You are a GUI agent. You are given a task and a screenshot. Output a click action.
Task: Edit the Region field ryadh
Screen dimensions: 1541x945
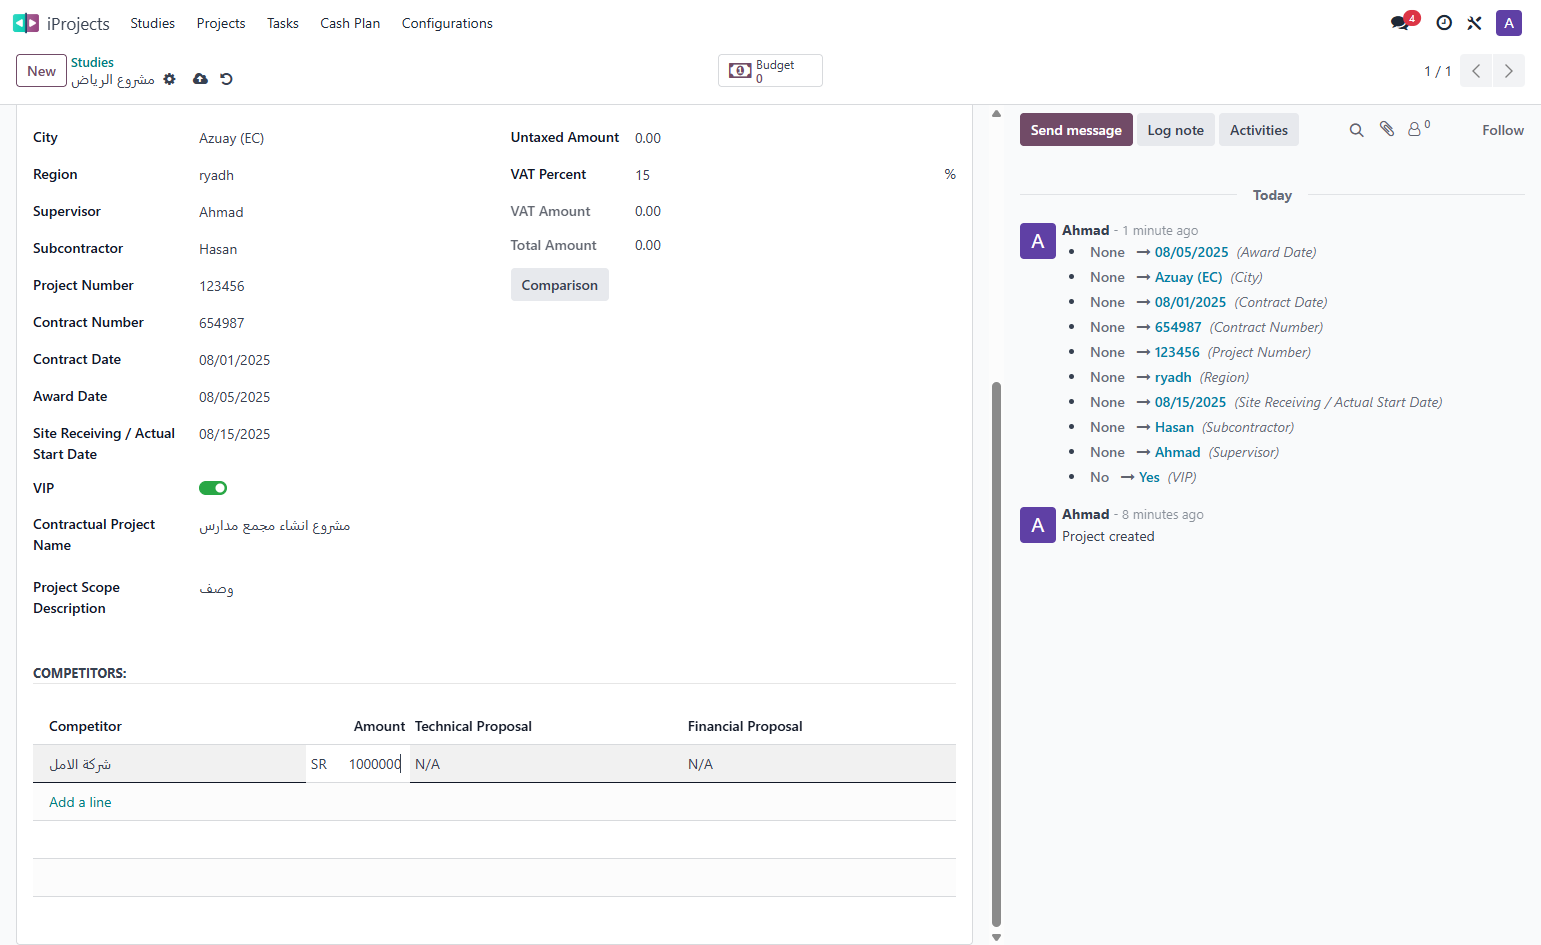(340, 175)
